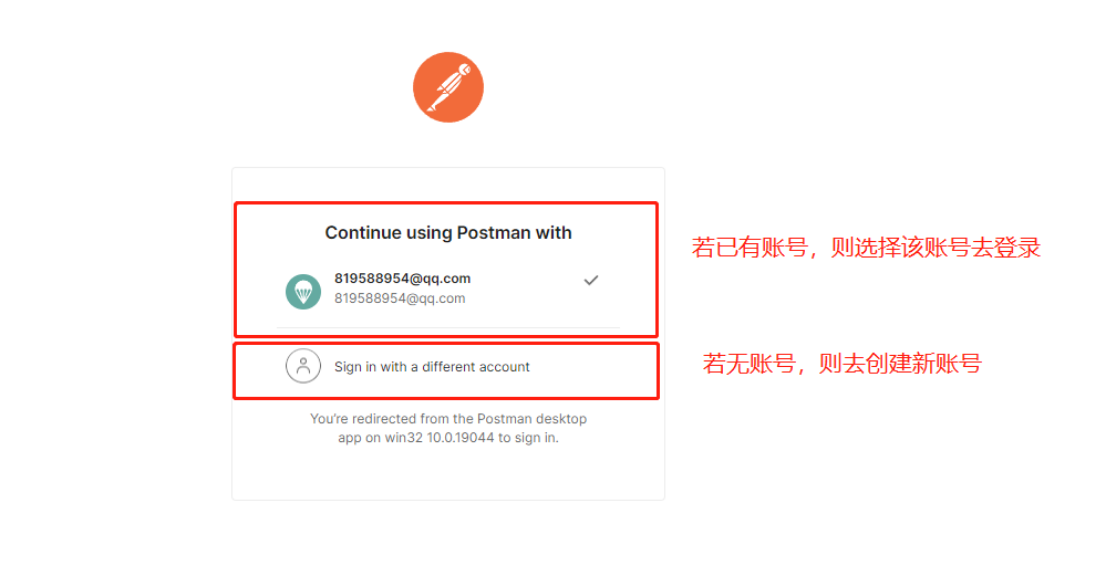Click the redirected from Postman desktop notice
Image resolution: width=1109 pixels, height=571 pixels.
(448, 428)
